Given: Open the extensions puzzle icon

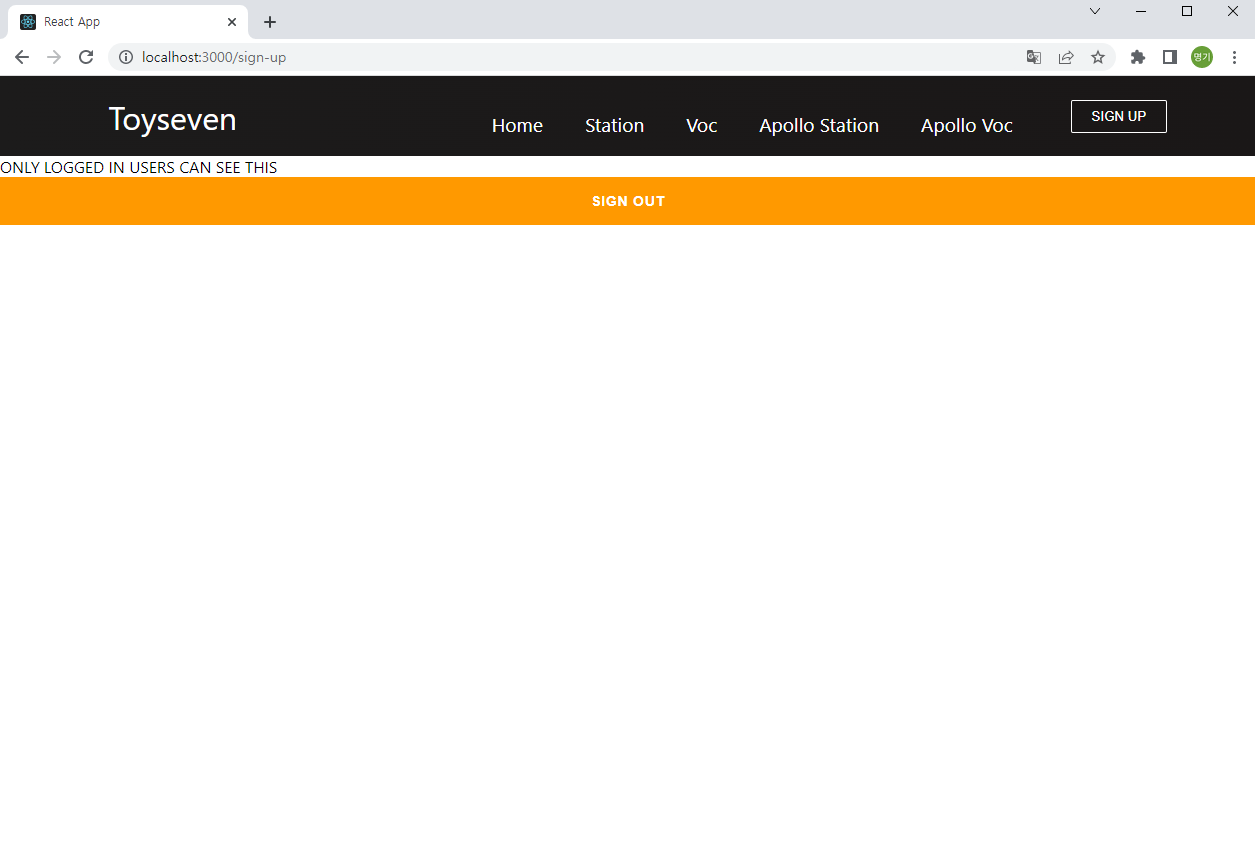Looking at the screenshot, I should tap(1138, 57).
